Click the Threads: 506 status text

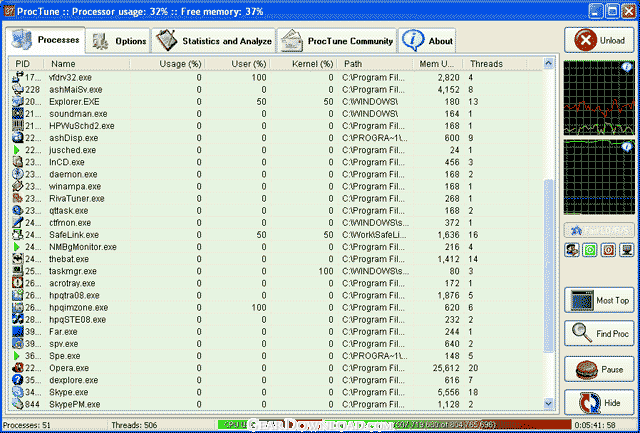point(134,425)
